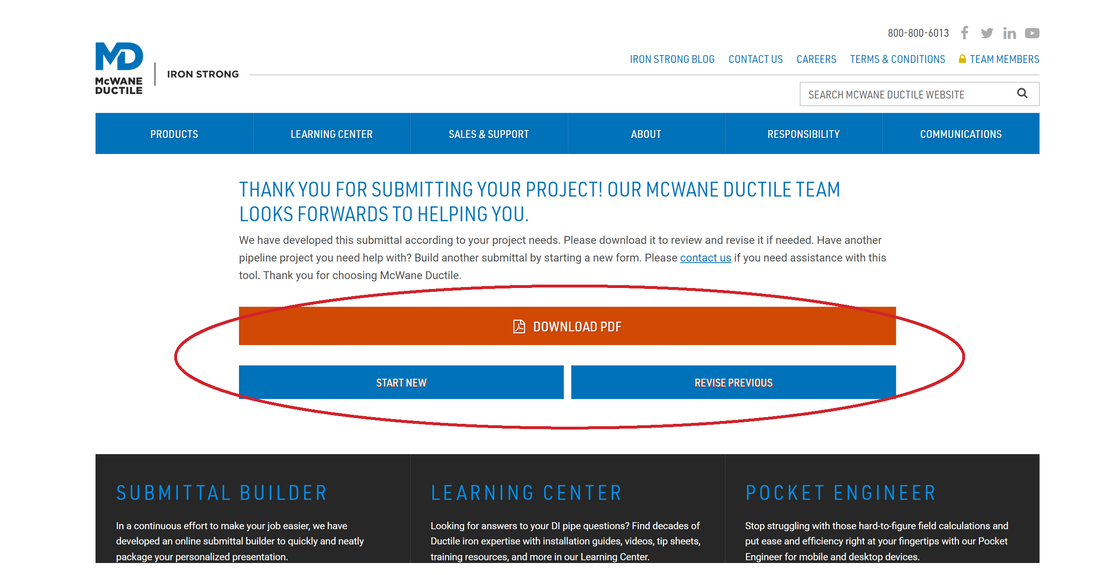Click the lock icon beside Team Members
The height and width of the screenshot is (575, 1100).
(x=962, y=59)
